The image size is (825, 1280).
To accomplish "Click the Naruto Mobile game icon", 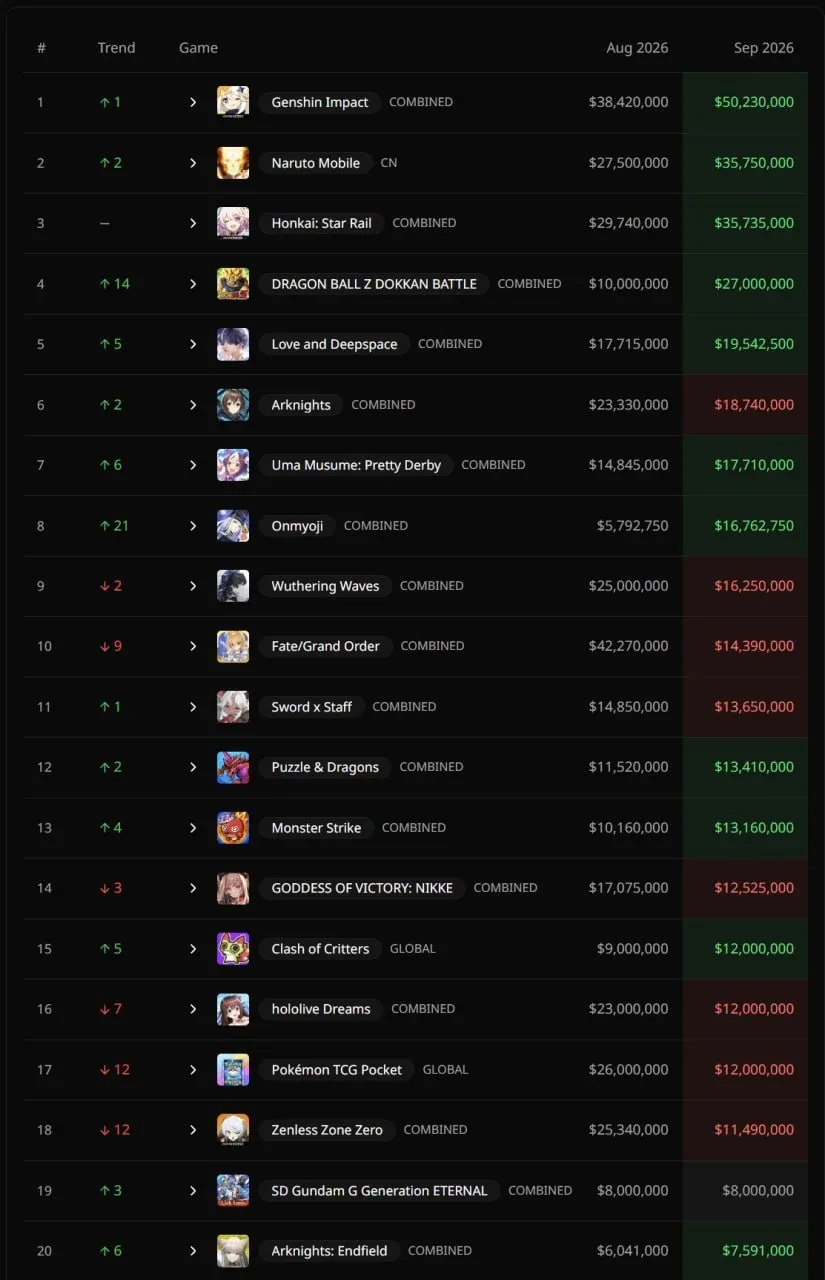I will pos(233,163).
